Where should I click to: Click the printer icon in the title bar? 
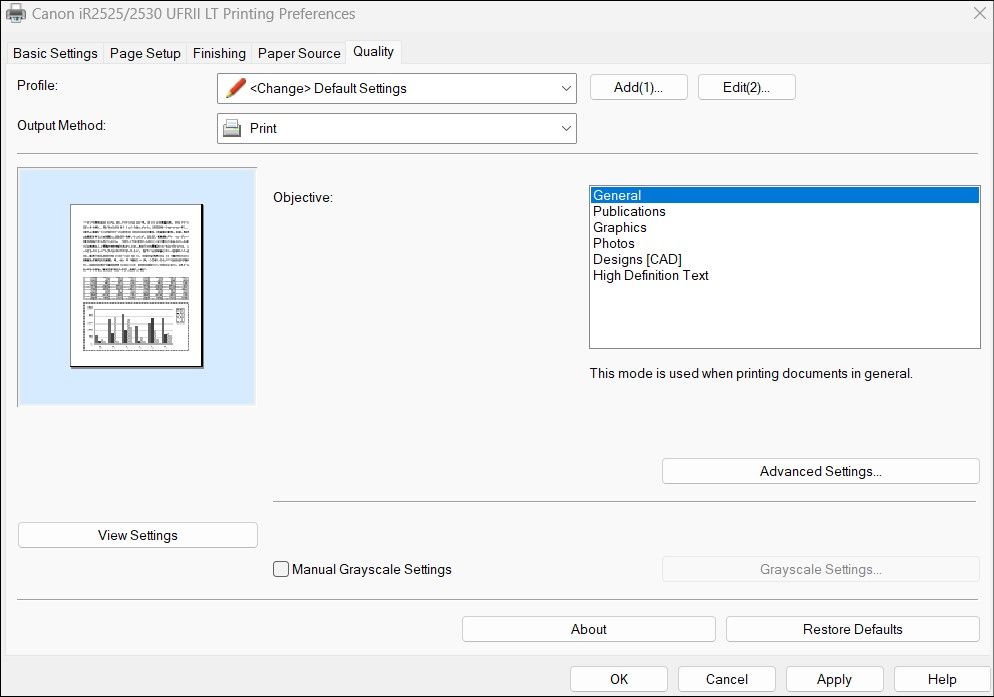[x=18, y=13]
